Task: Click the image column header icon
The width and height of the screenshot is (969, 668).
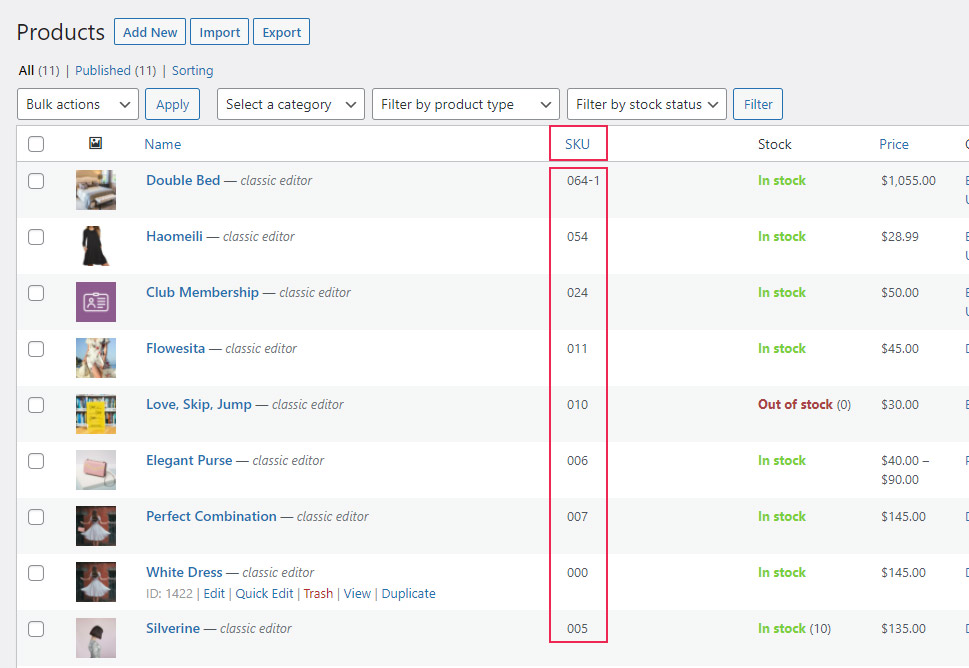Action: coord(95,144)
